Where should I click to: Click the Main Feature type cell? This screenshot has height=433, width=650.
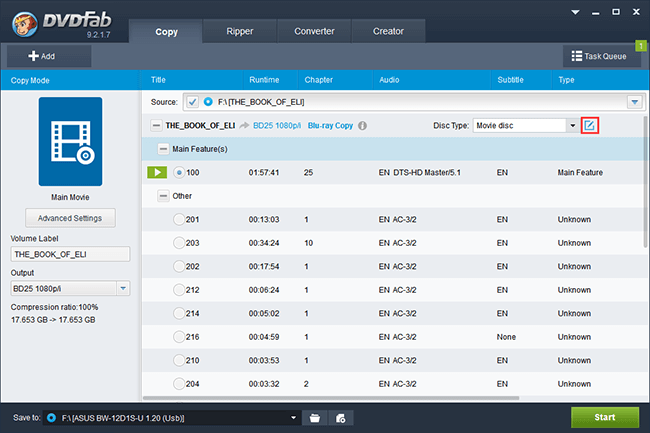pos(580,172)
